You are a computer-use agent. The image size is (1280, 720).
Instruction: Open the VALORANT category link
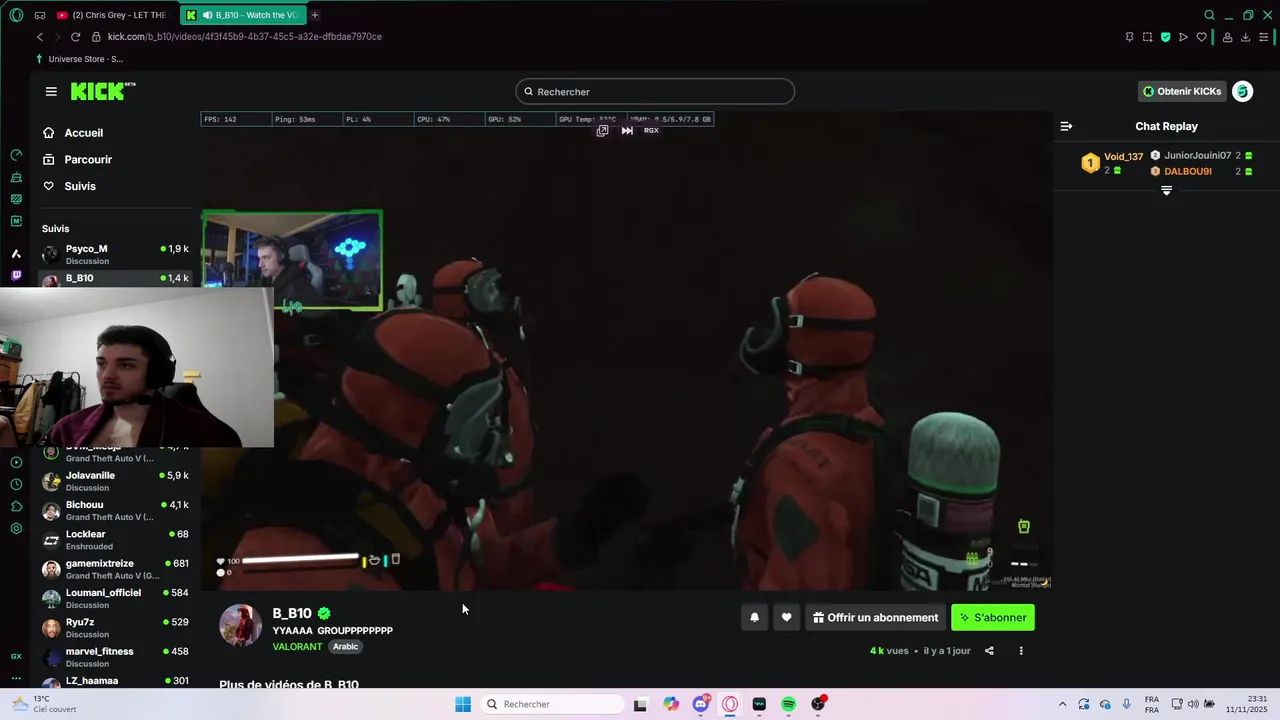[297, 647]
